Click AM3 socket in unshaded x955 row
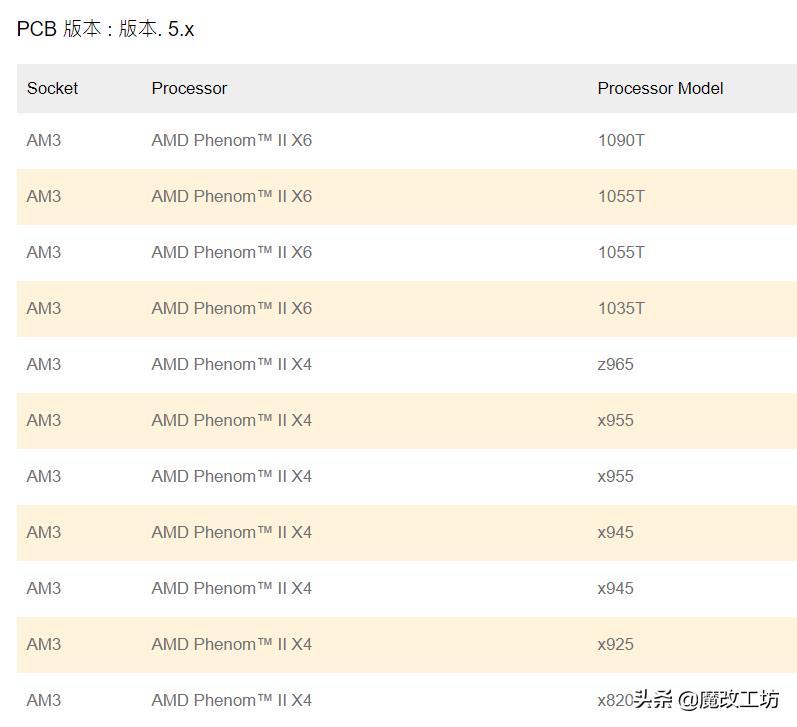This screenshot has width=797, height=727. [44, 476]
